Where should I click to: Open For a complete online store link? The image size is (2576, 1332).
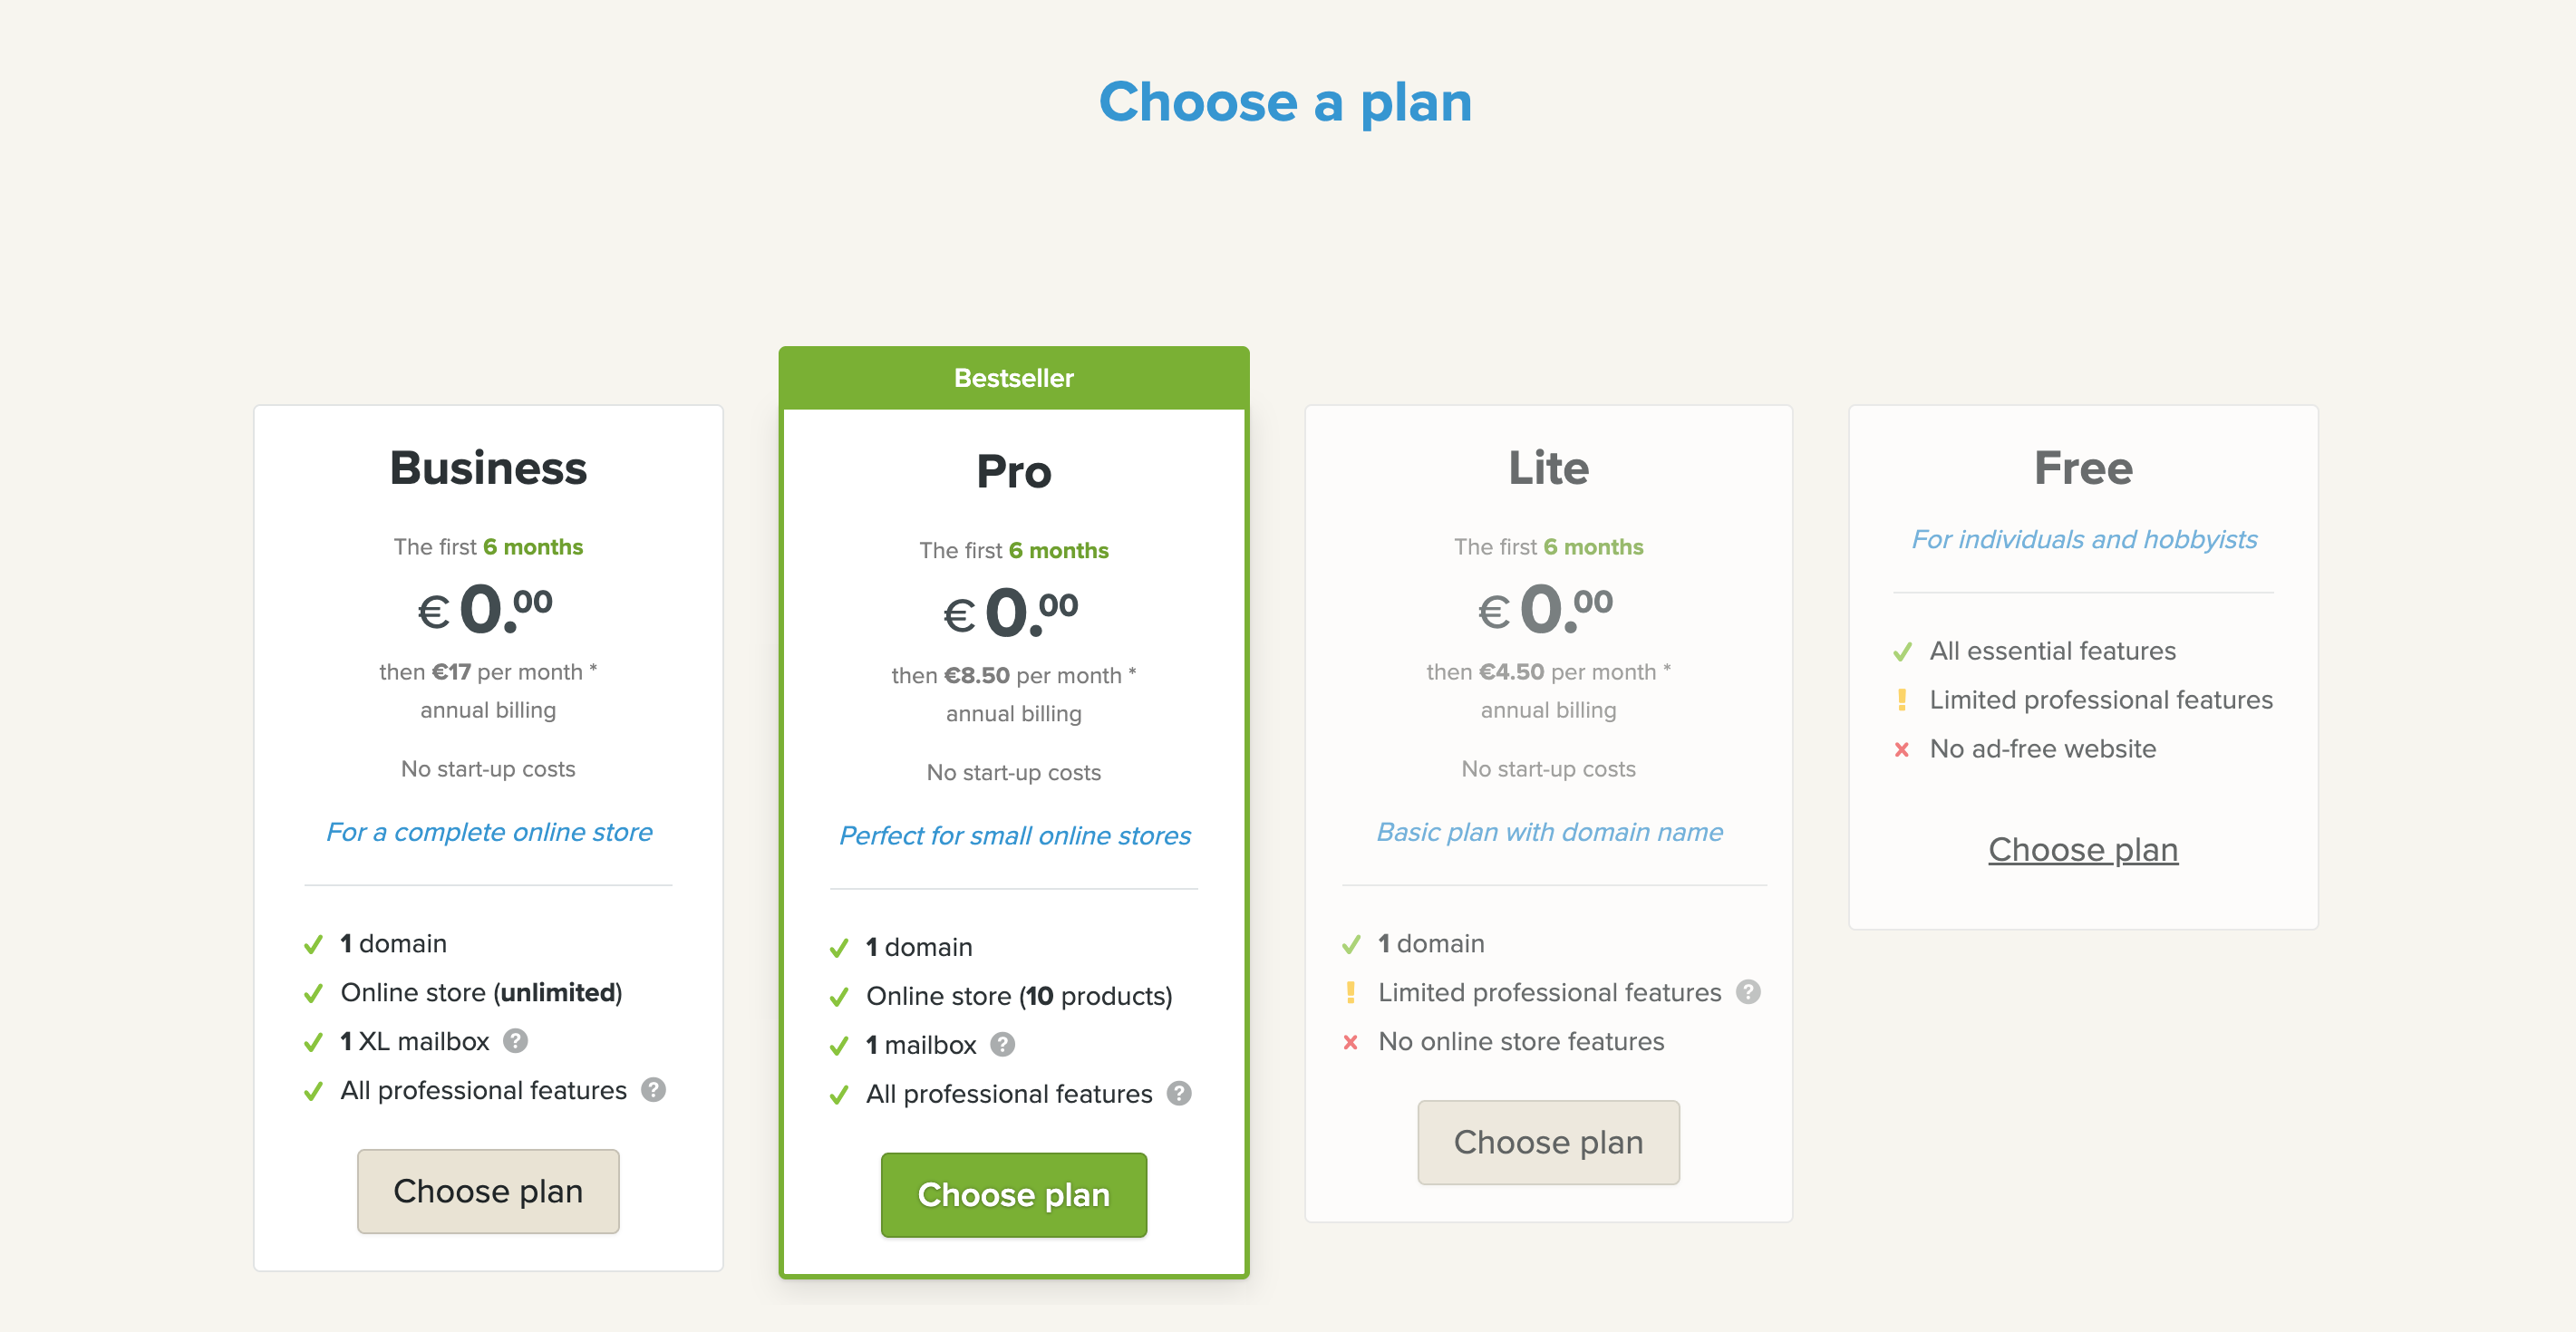(488, 831)
